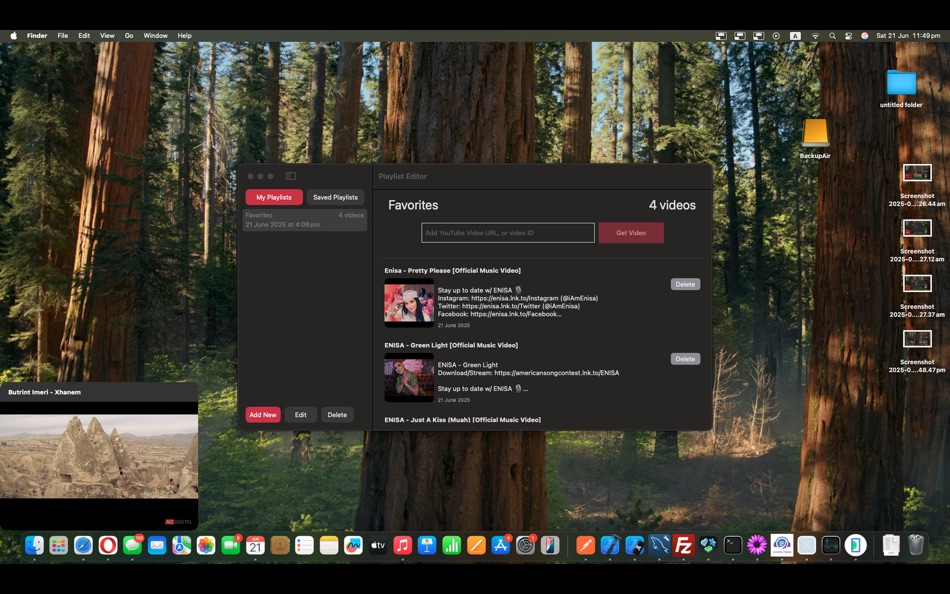Open Apple Music from the Dock
The width and height of the screenshot is (950, 594).
click(401, 545)
